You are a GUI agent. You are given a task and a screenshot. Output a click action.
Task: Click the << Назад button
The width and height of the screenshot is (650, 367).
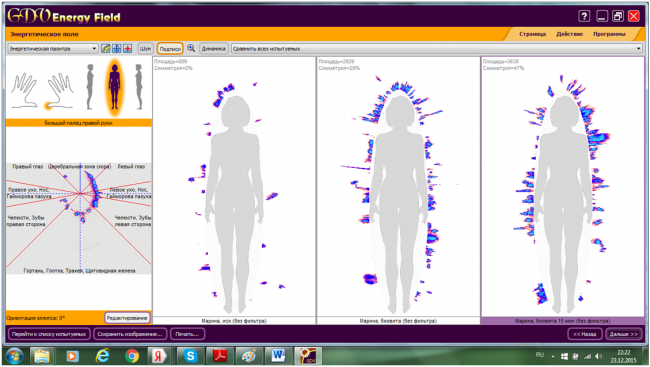[585, 334]
